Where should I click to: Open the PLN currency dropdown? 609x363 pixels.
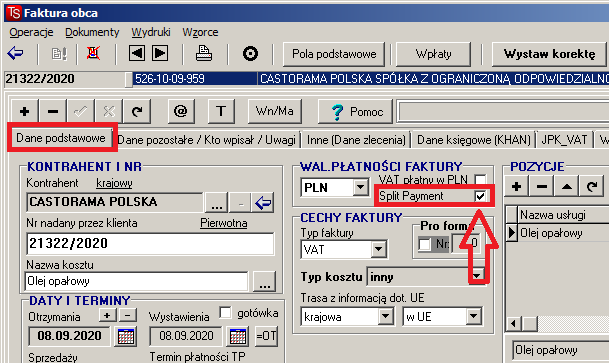point(360,188)
